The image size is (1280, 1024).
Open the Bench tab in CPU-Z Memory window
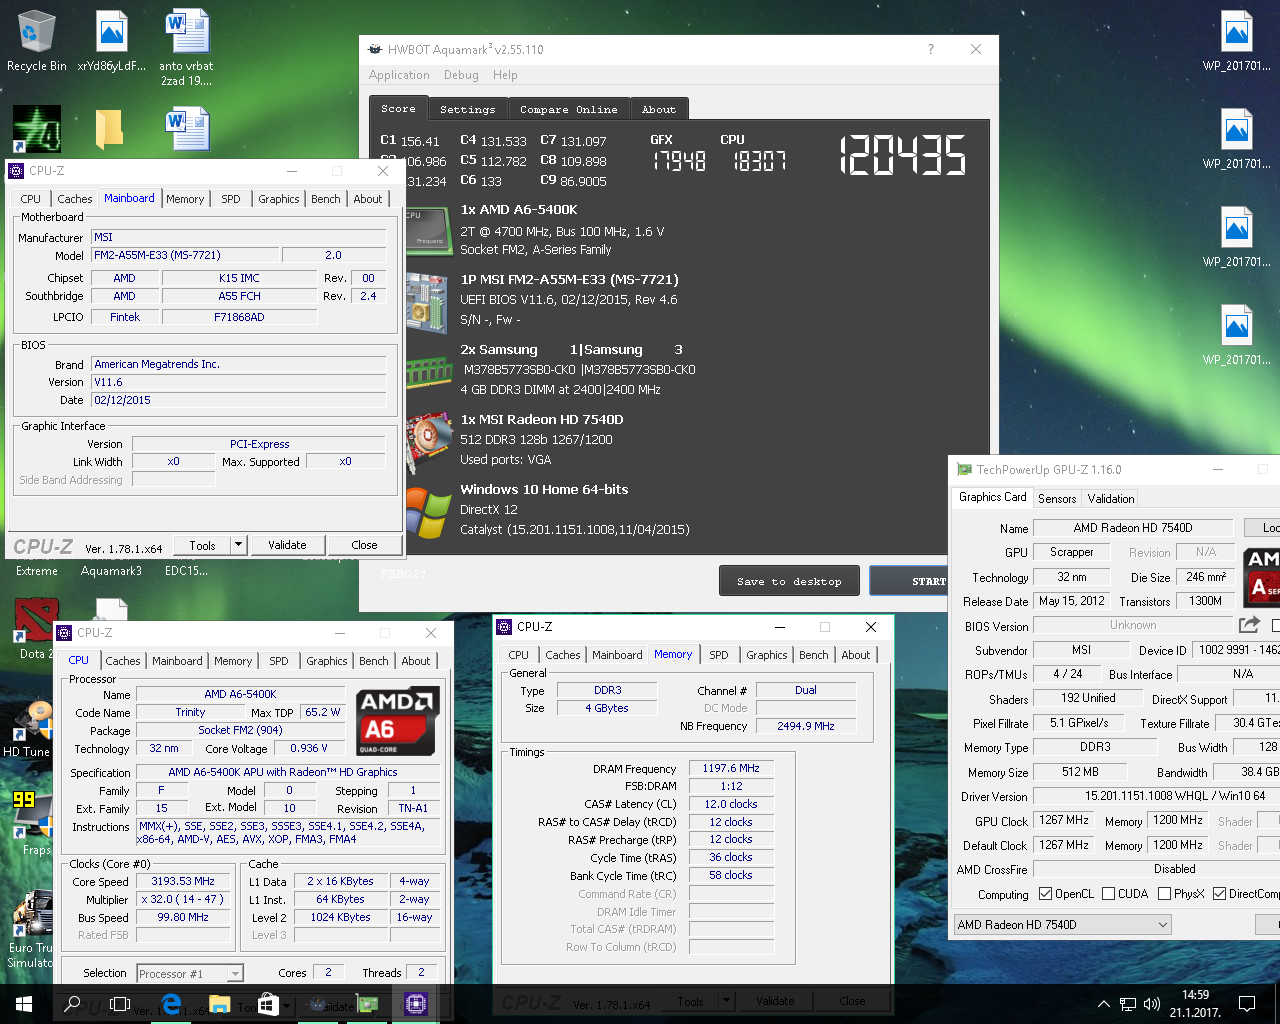[814, 655]
